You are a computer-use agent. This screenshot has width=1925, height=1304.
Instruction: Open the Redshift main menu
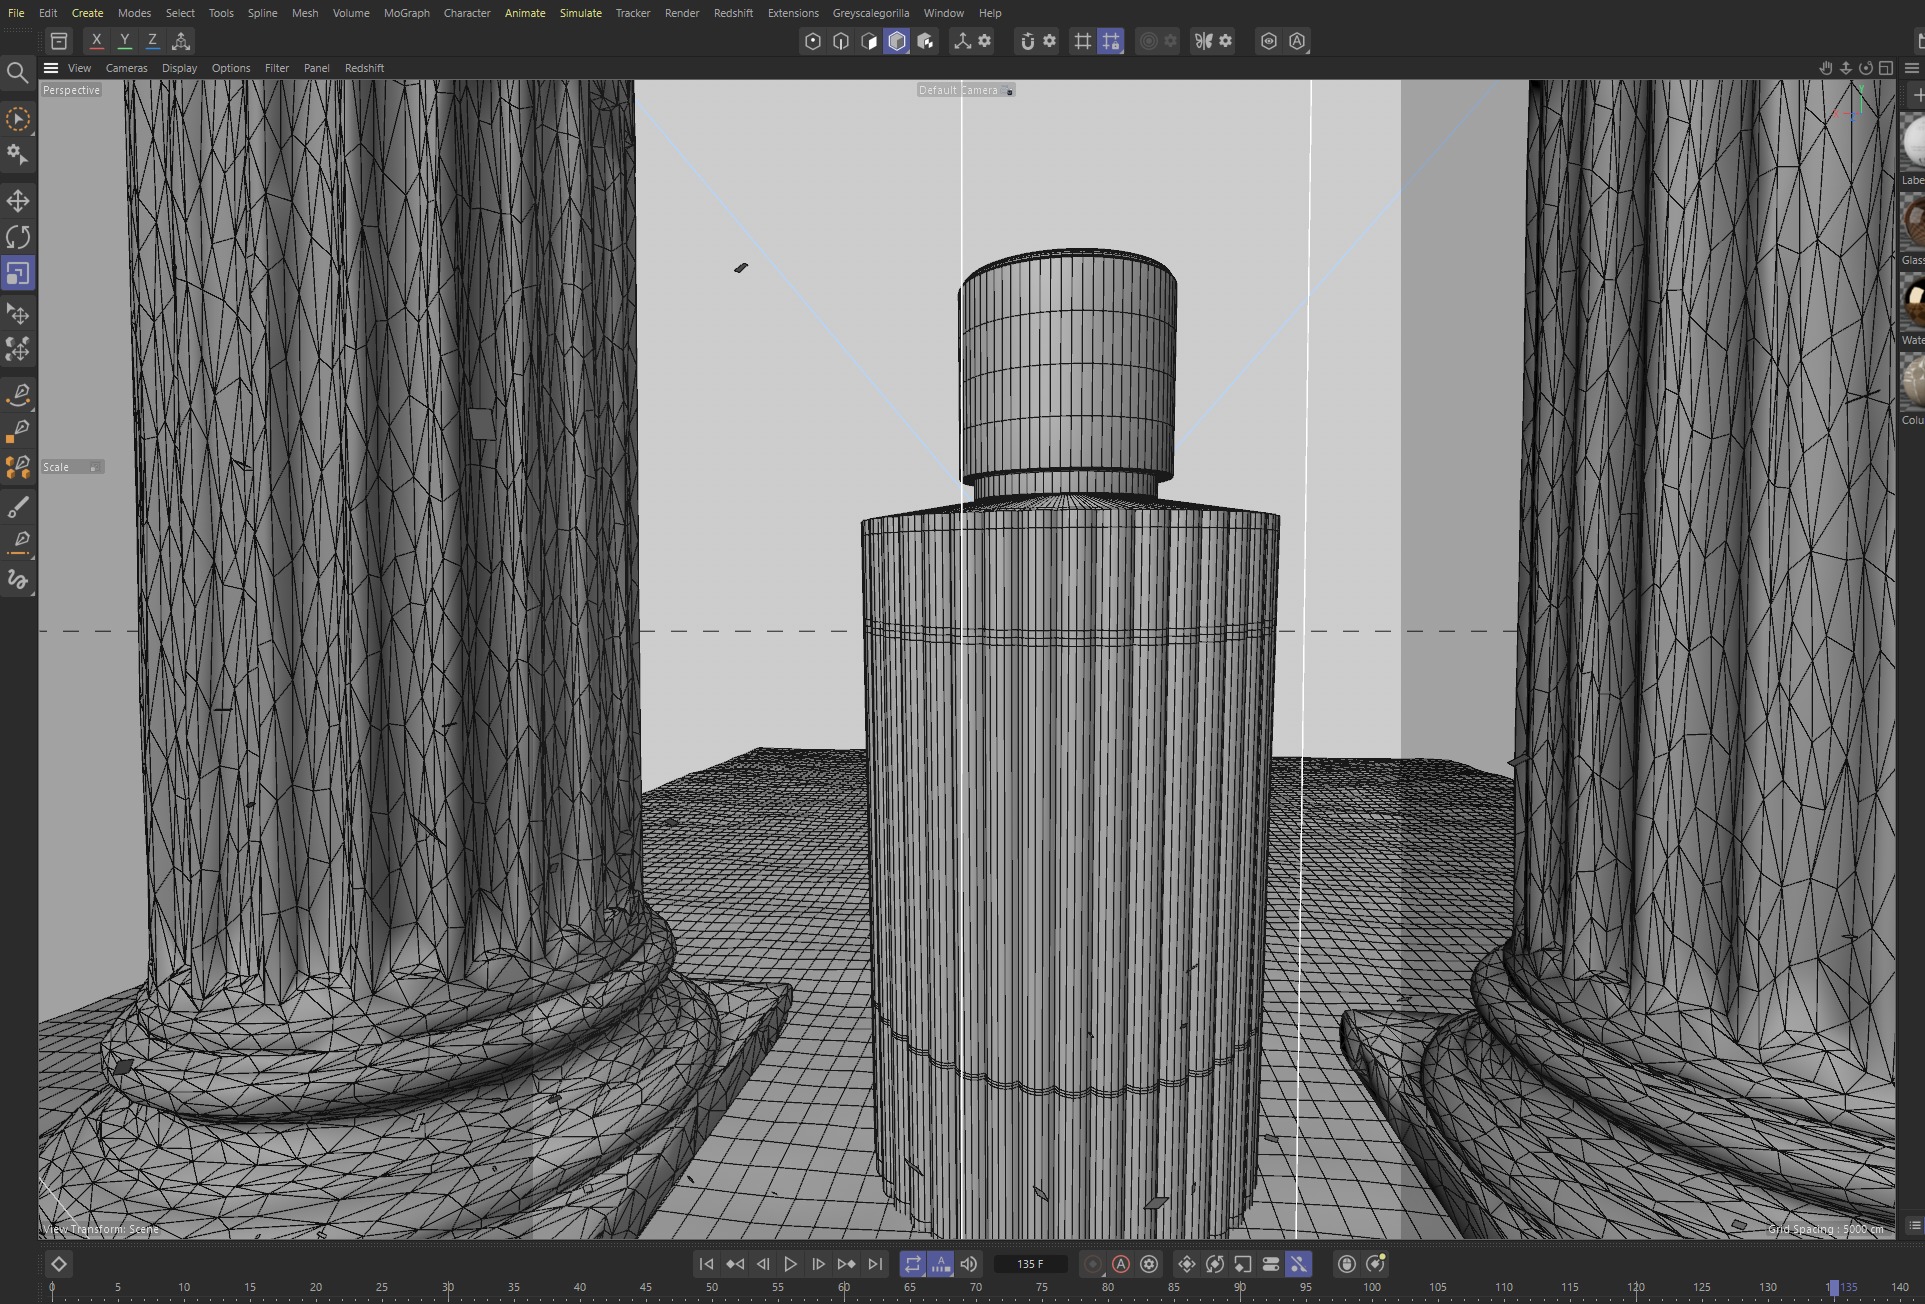coord(733,13)
